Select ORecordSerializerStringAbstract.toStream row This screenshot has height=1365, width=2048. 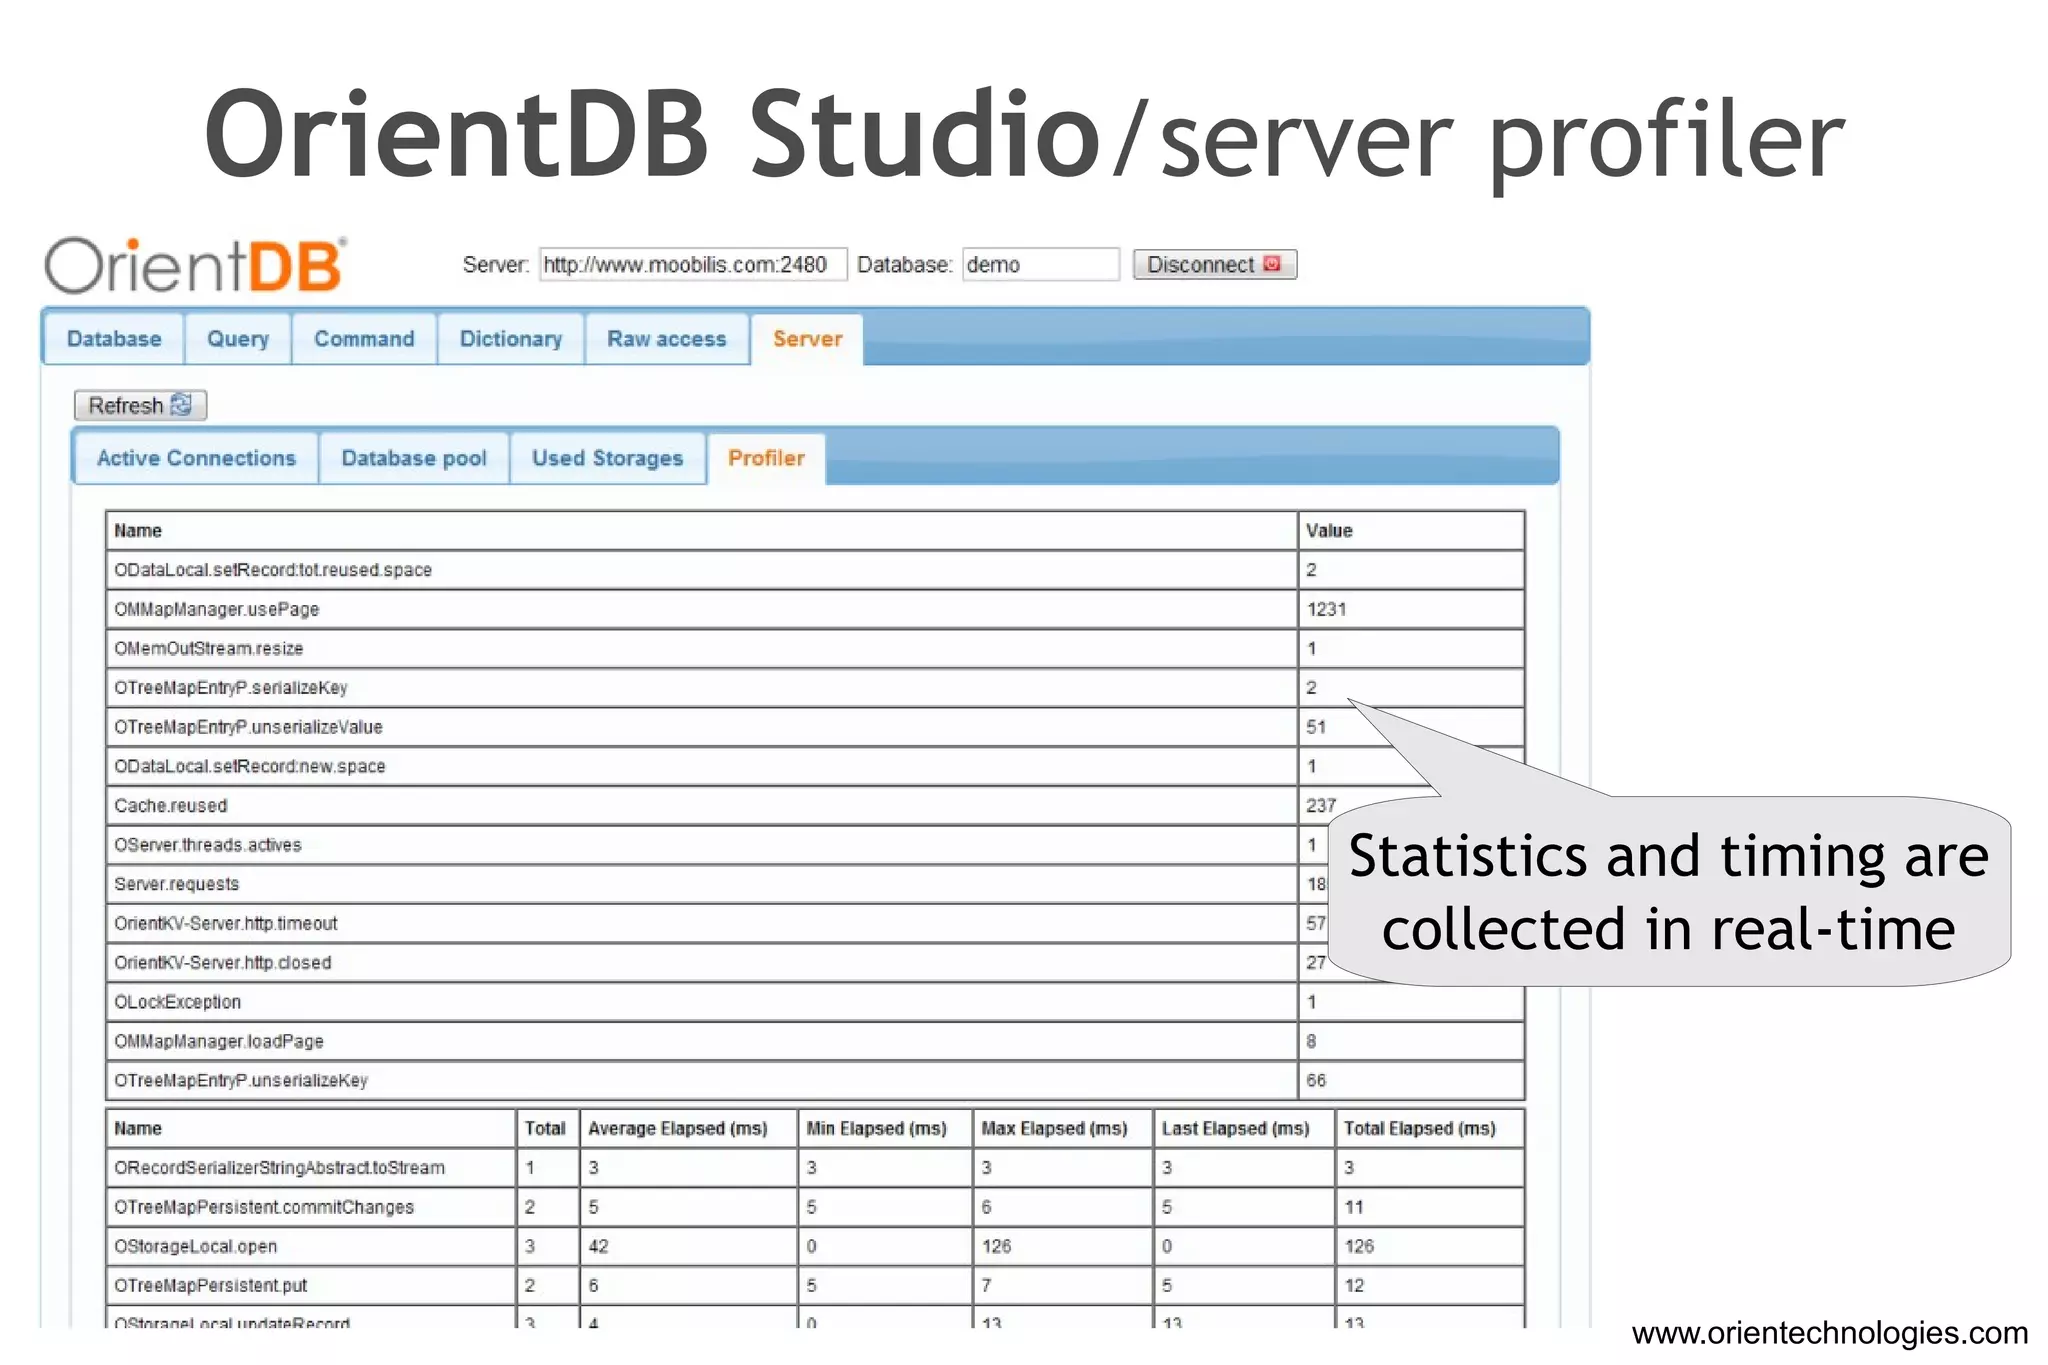[x=815, y=1167]
